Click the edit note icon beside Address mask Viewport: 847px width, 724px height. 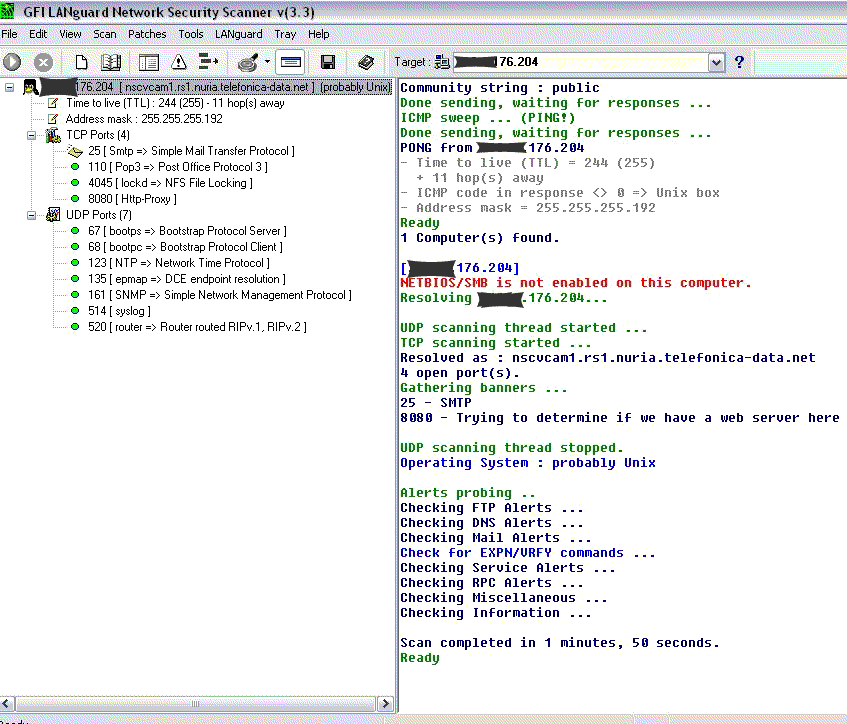52,119
